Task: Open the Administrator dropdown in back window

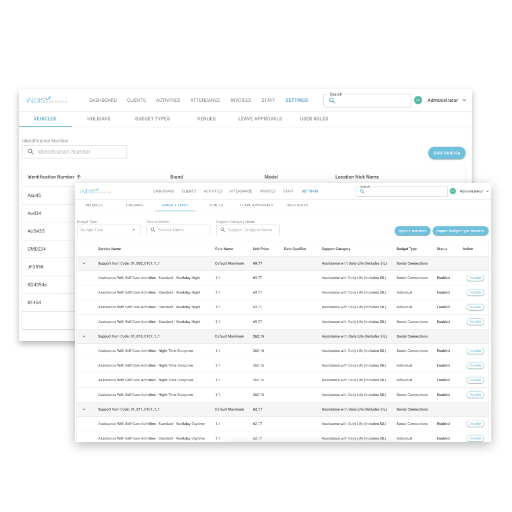Action: (x=447, y=100)
